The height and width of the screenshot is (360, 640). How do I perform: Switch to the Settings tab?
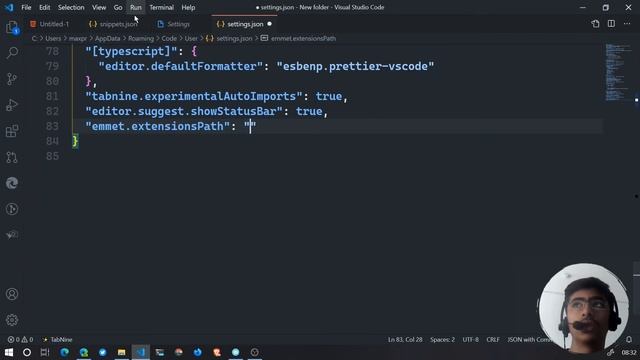point(174,24)
